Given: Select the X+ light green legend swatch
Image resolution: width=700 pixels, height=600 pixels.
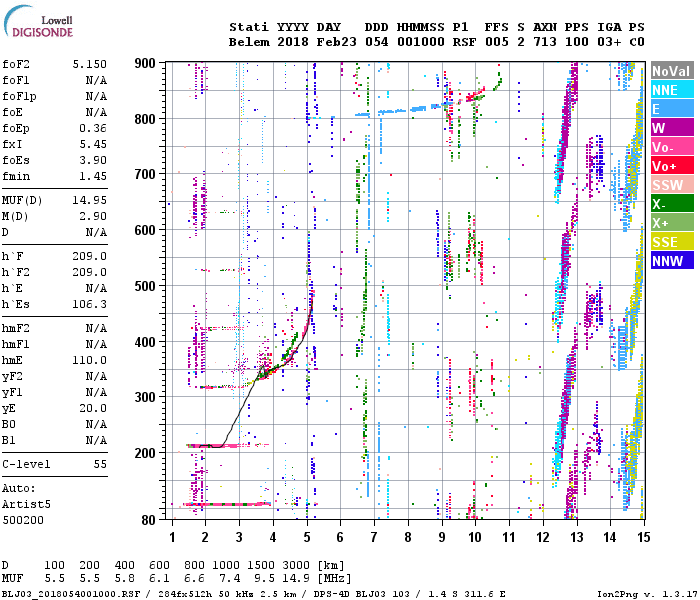Looking at the screenshot, I should tap(672, 222).
